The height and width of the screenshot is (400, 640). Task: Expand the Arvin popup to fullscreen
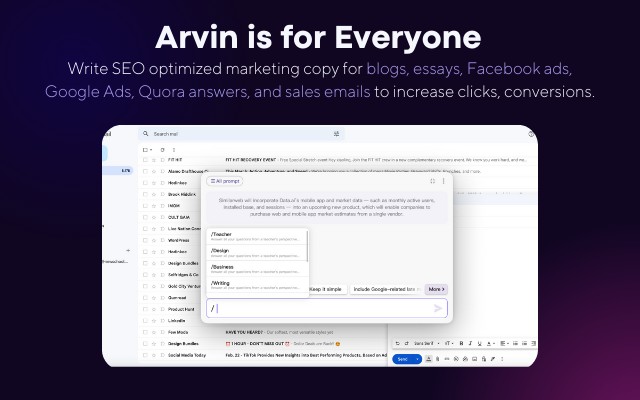tap(433, 181)
